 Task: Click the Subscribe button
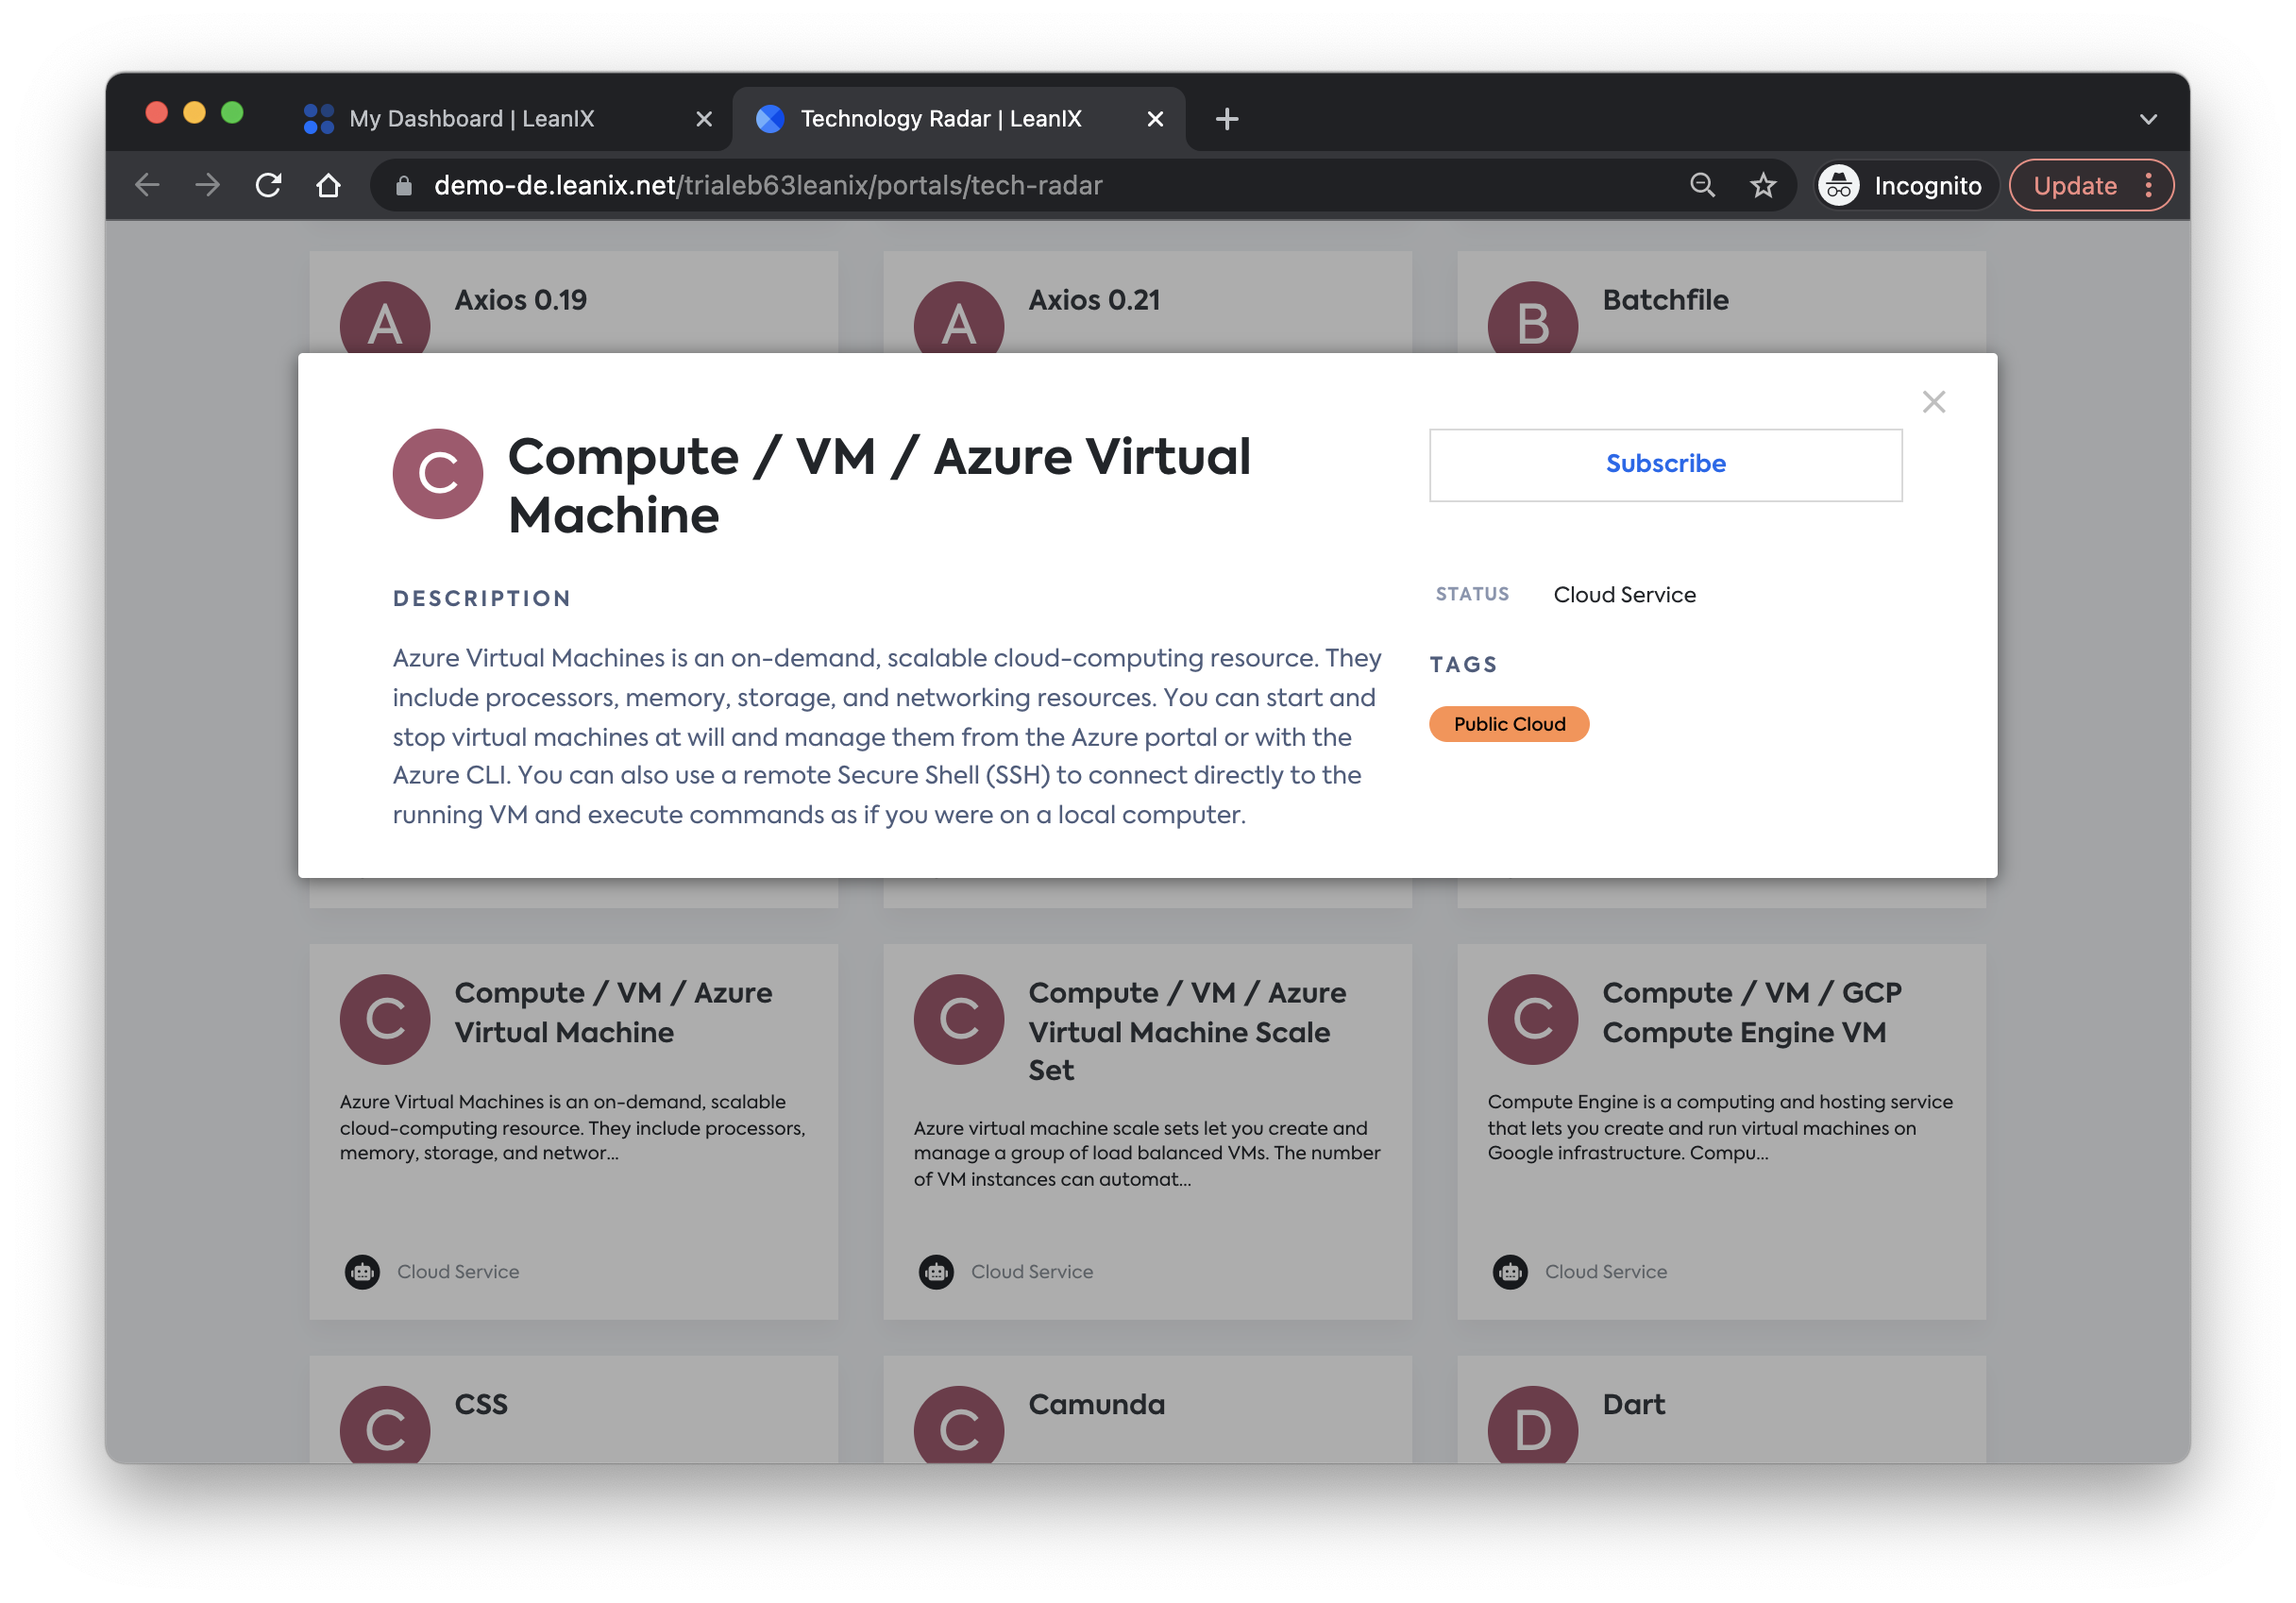coord(1664,464)
